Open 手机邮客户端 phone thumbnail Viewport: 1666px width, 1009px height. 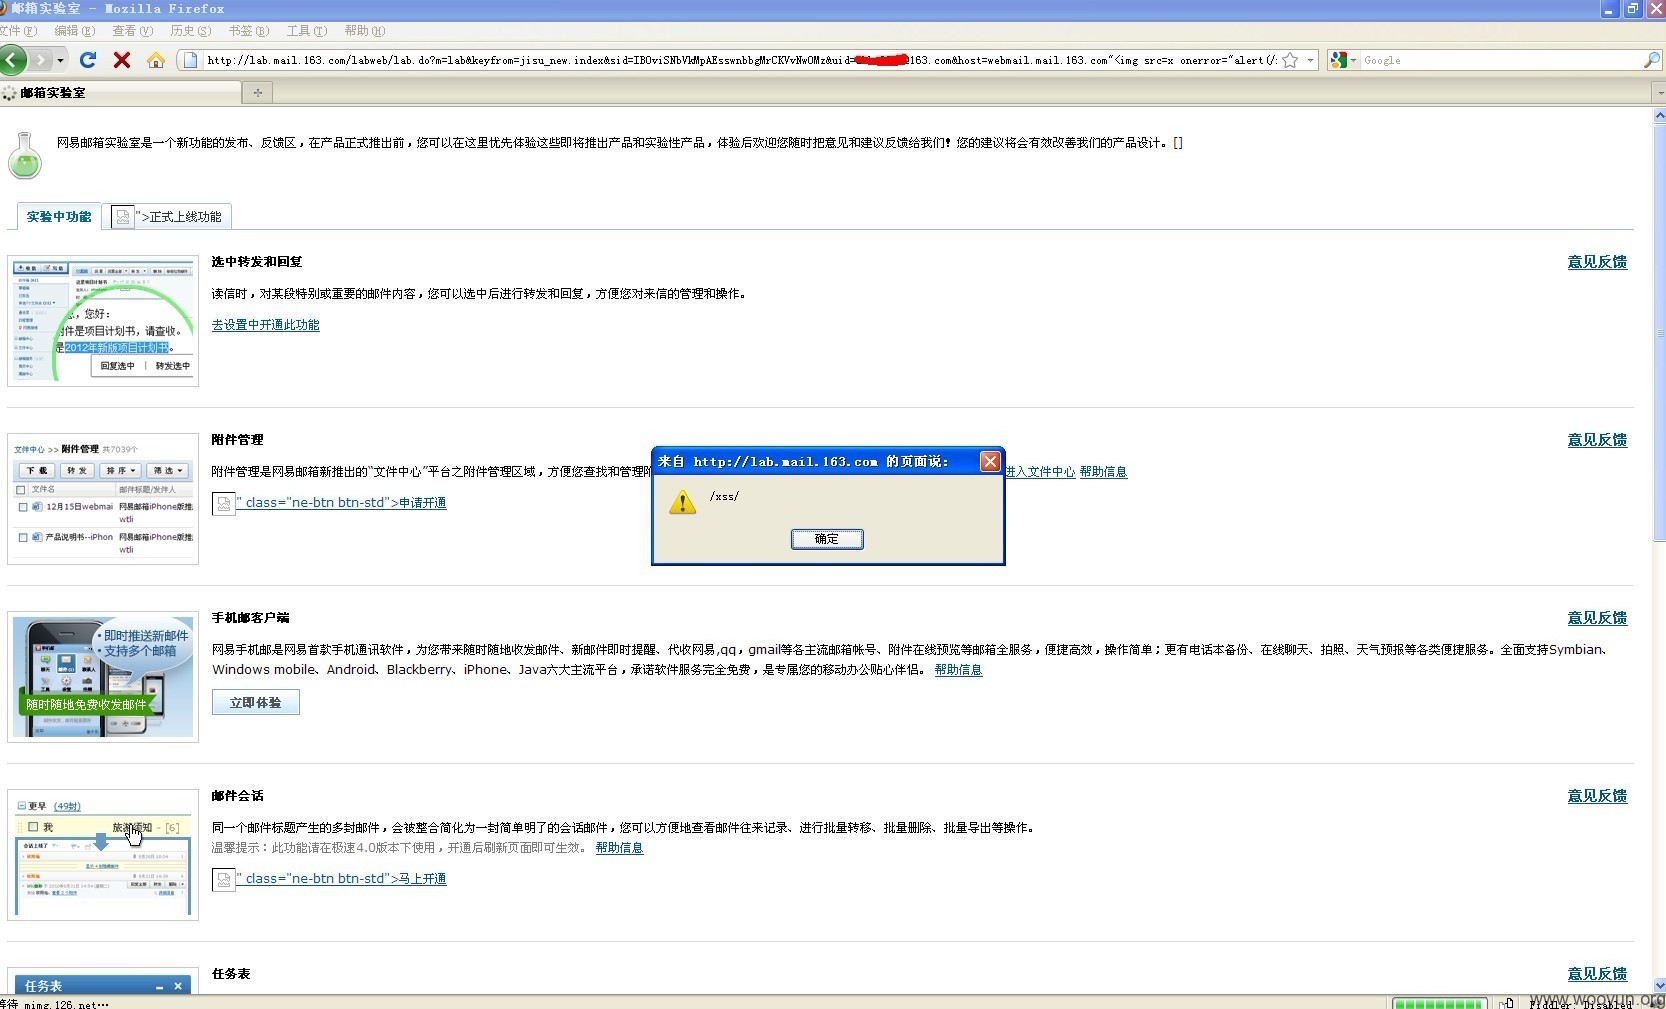103,677
